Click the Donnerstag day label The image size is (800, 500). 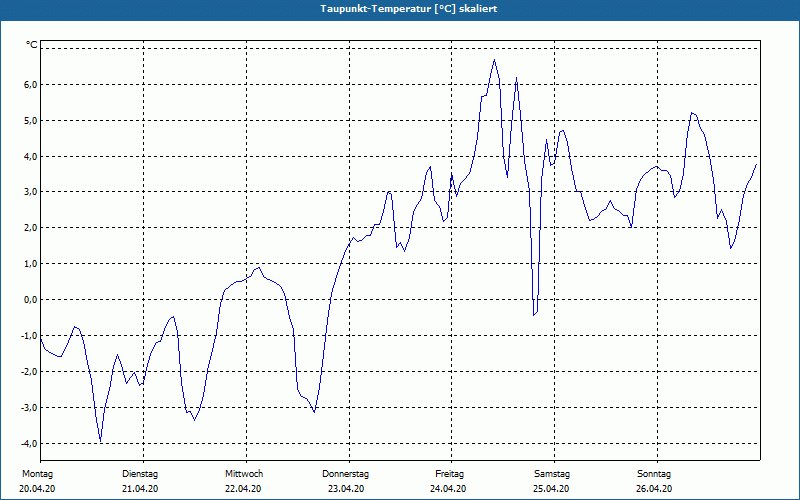[345, 474]
